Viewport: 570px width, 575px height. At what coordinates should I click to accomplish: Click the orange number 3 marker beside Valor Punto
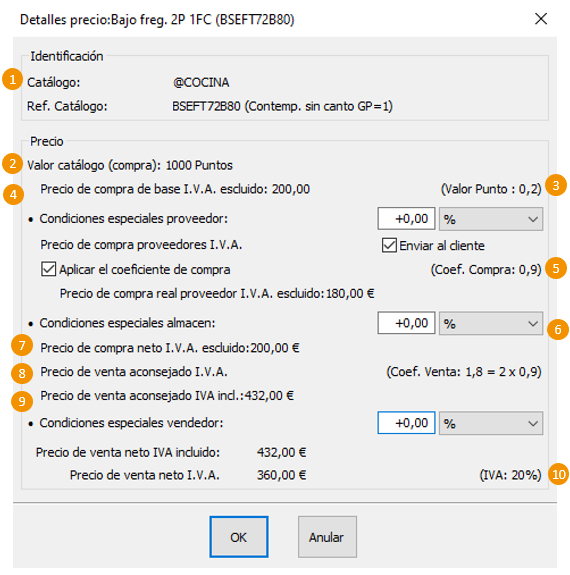556,186
